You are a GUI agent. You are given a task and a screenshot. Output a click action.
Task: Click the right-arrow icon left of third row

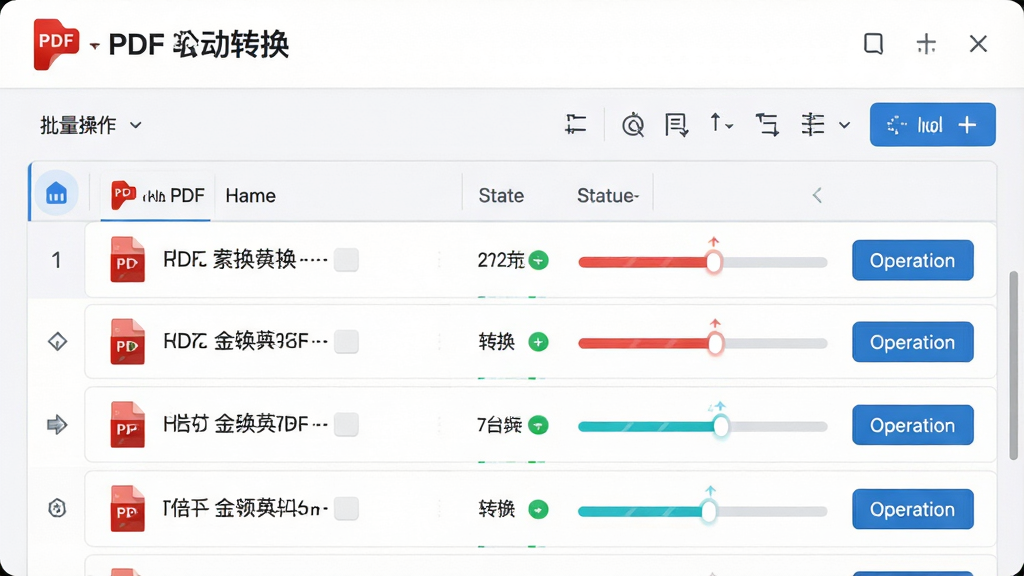tap(57, 424)
